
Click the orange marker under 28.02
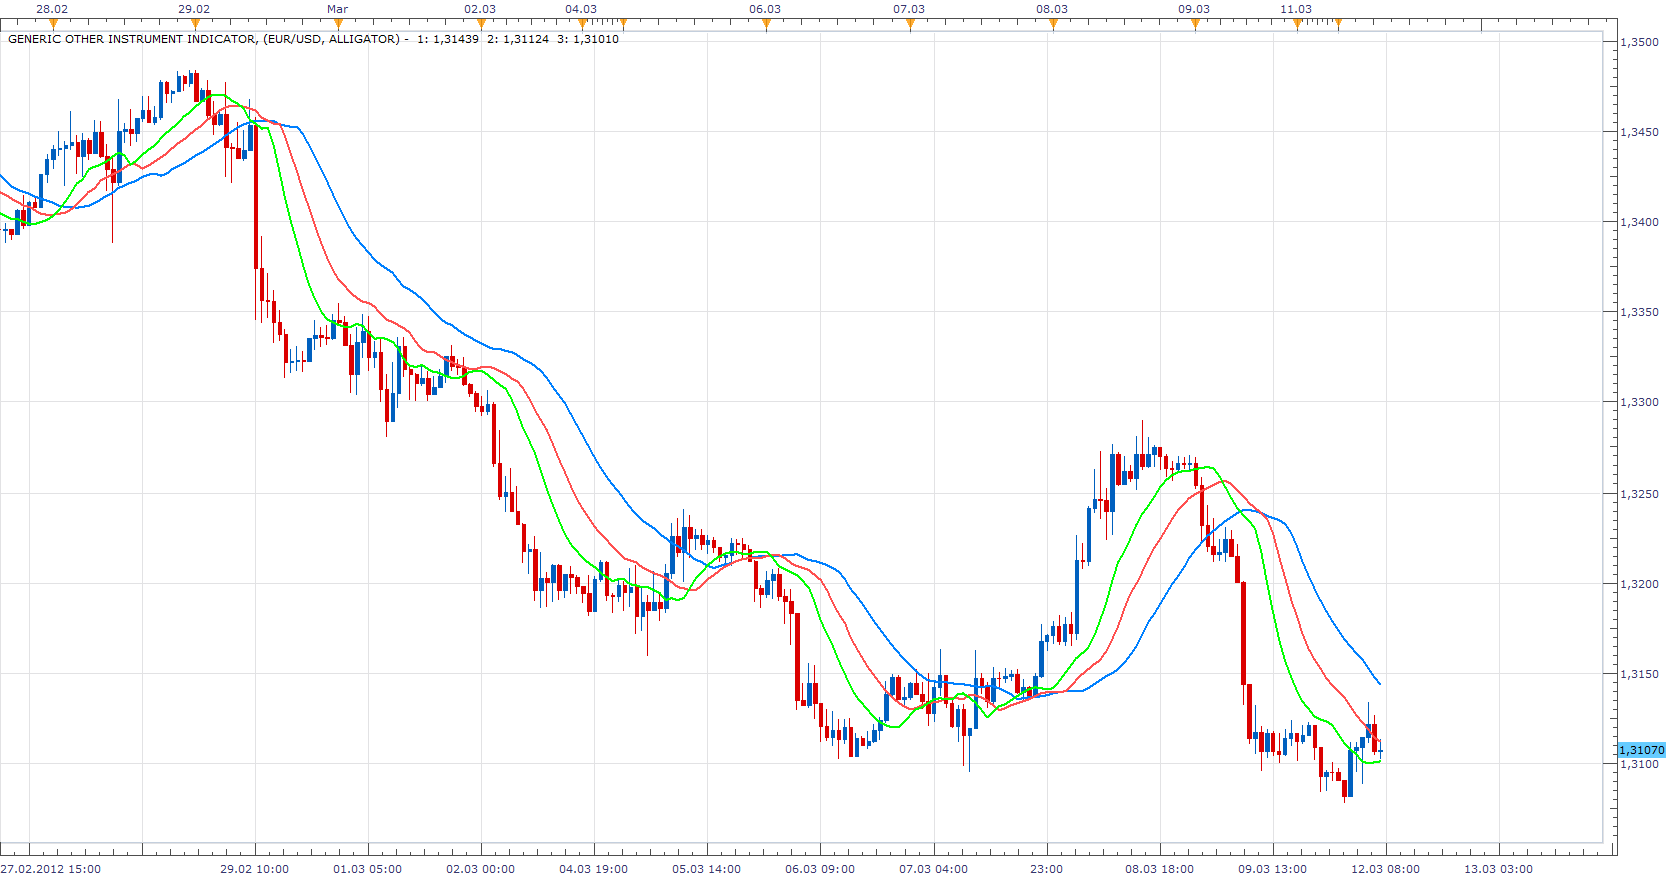click(53, 24)
